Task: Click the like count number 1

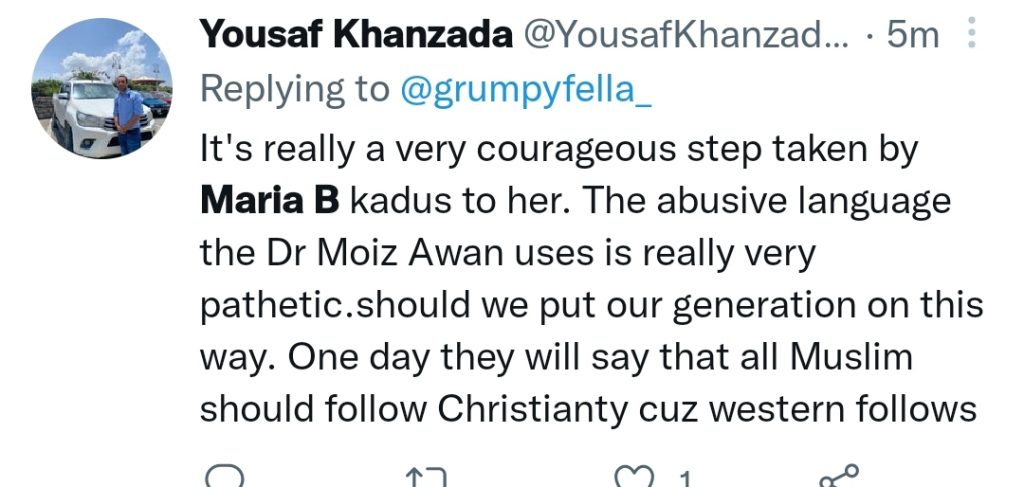Action: pyautogui.click(x=684, y=480)
